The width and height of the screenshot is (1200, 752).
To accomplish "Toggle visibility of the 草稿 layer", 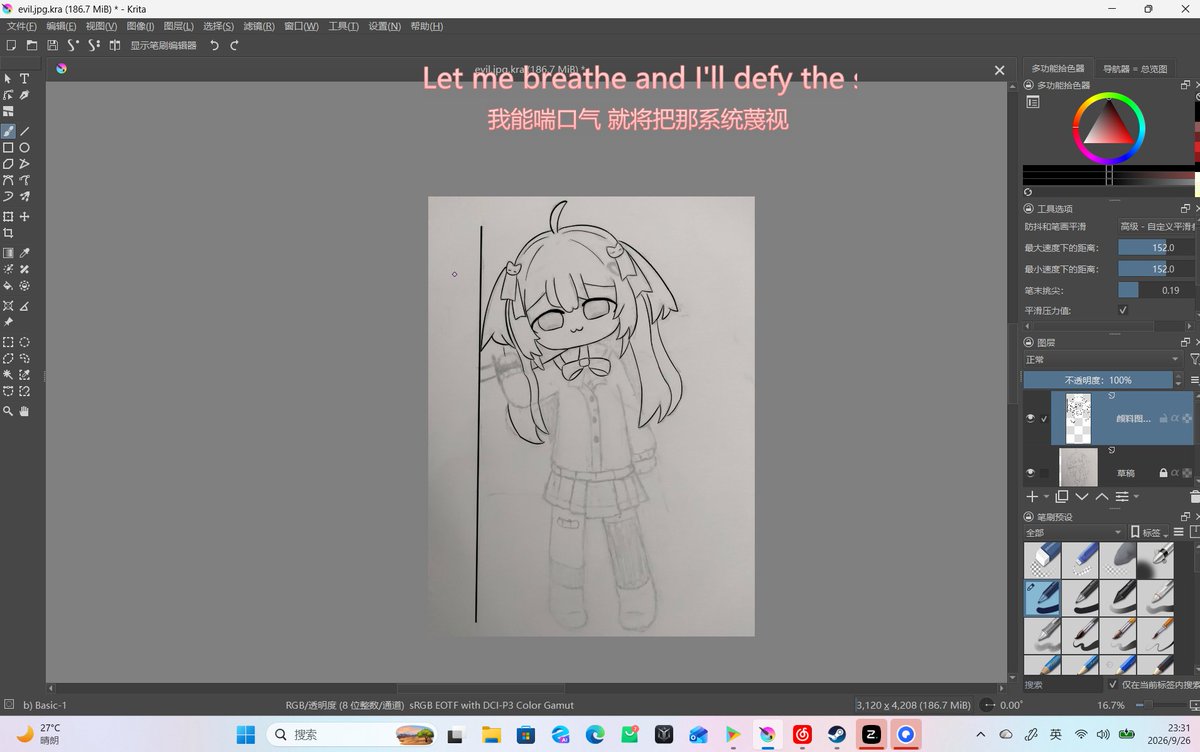I will pyautogui.click(x=1030, y=472).
